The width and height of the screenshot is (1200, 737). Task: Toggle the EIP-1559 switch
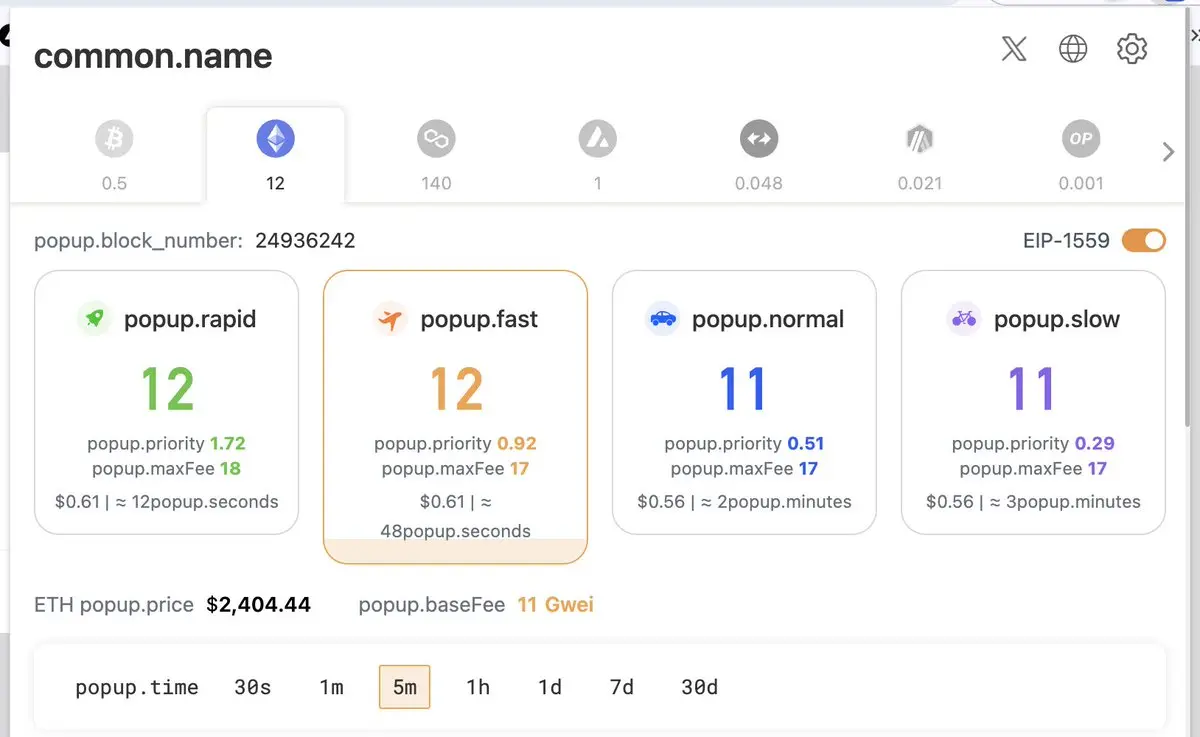click(x=1143, y=240)
